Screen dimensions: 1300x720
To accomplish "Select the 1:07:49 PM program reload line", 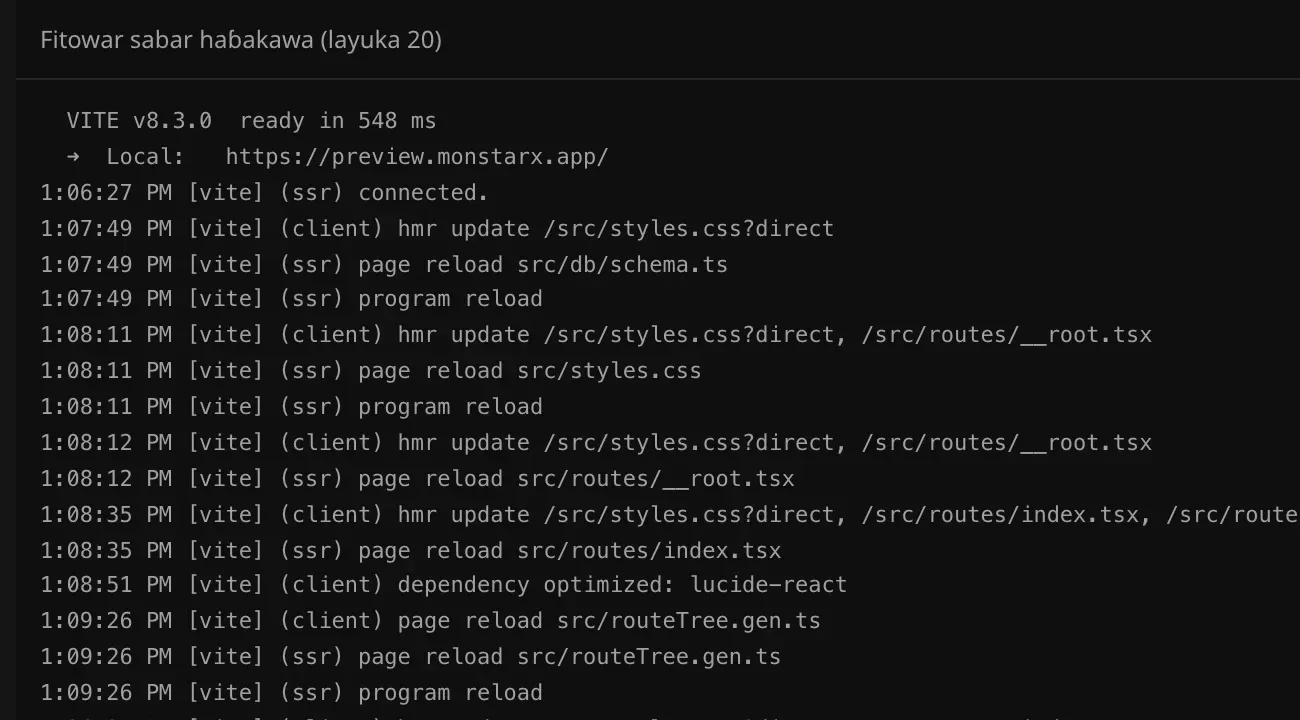I will click(x=292, y=299).
